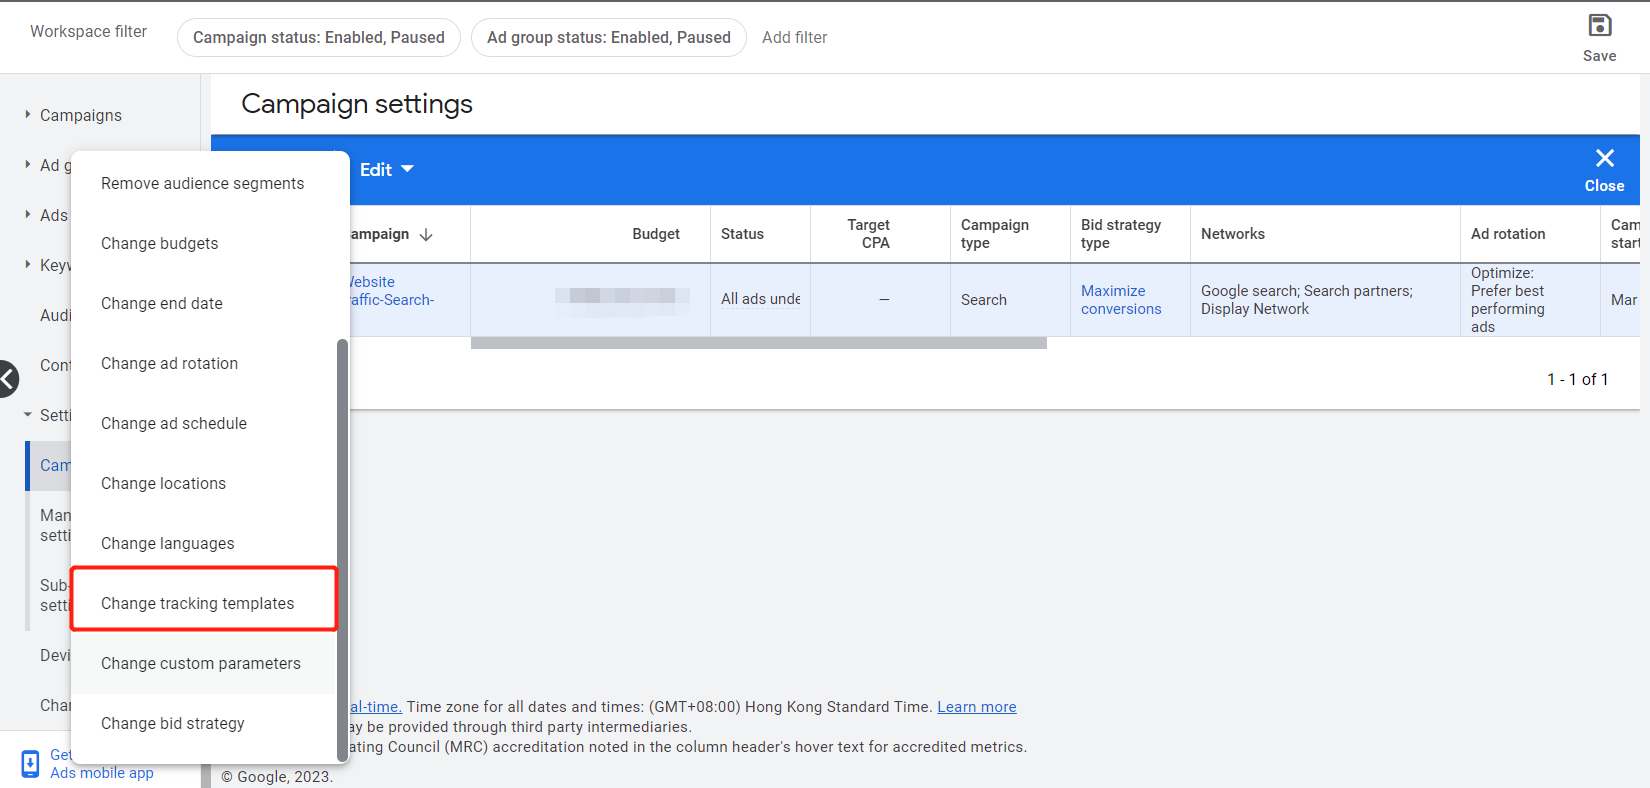
Task: Click the Website traffic-Search campaign link
Action: point(392,291)
